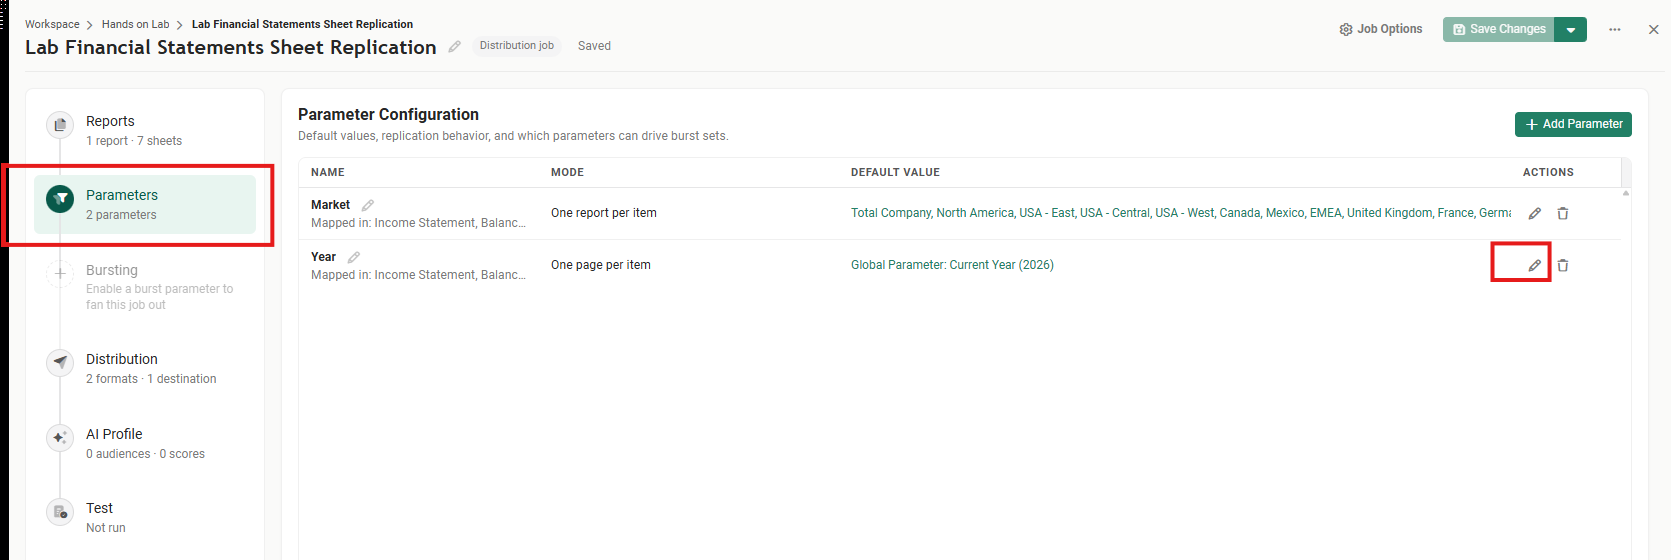The image size is (1671, 560).
Task: Click Save Changes button
Action: [x=1498, y=29]
